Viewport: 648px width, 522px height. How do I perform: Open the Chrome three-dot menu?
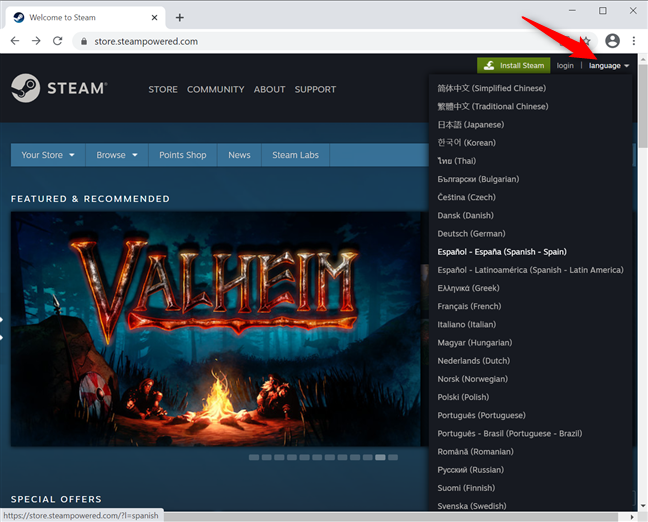pyautogui.click(x=634, y=41)
